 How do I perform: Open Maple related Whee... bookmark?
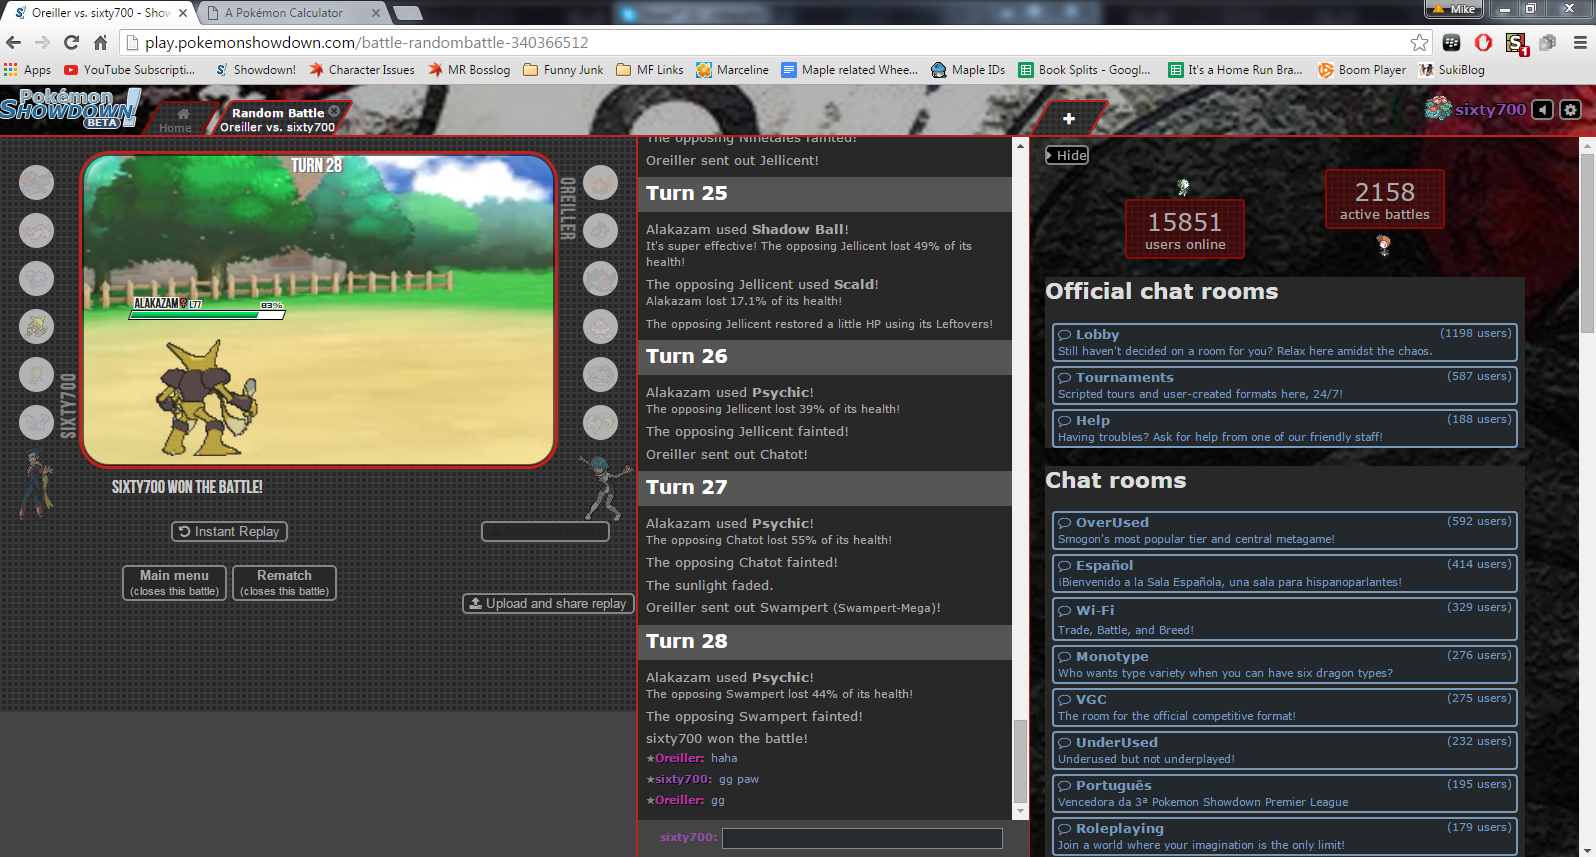[850, 70]
